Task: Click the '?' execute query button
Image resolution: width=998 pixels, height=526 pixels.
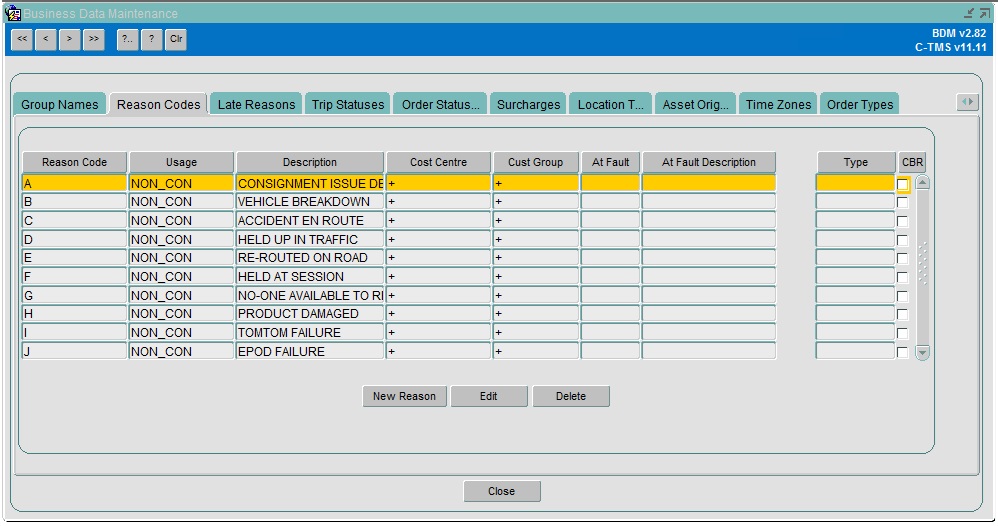Action: (x=151, y=39)
